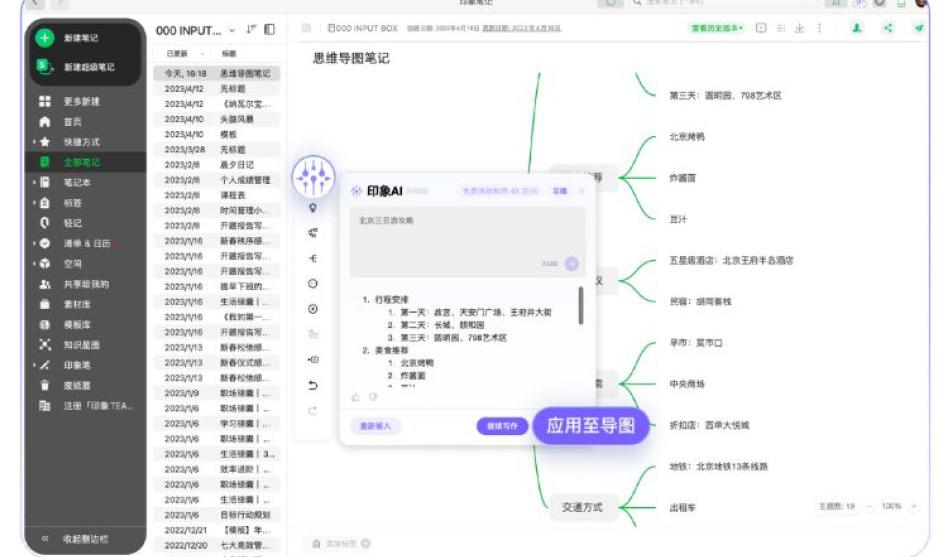Click the undo arrow in mind map toolbar

[313, 385]
